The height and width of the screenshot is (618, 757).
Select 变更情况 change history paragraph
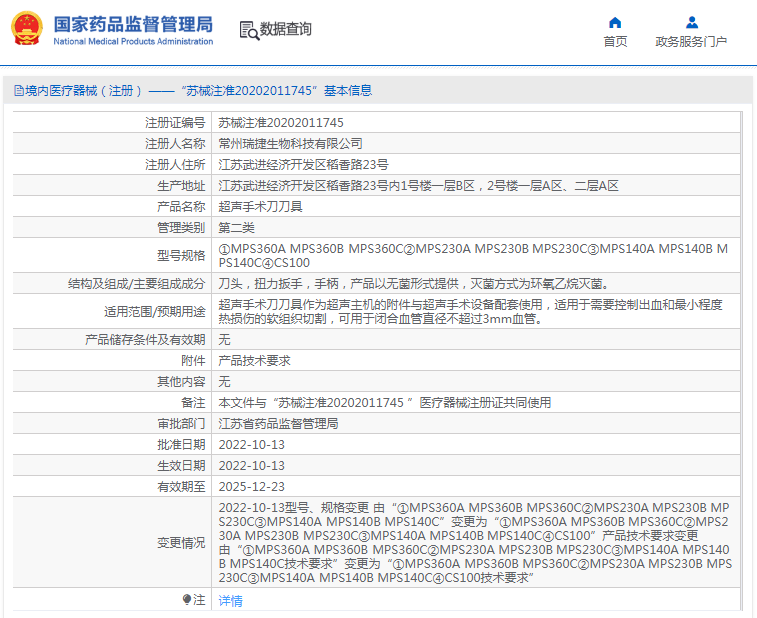475,543
